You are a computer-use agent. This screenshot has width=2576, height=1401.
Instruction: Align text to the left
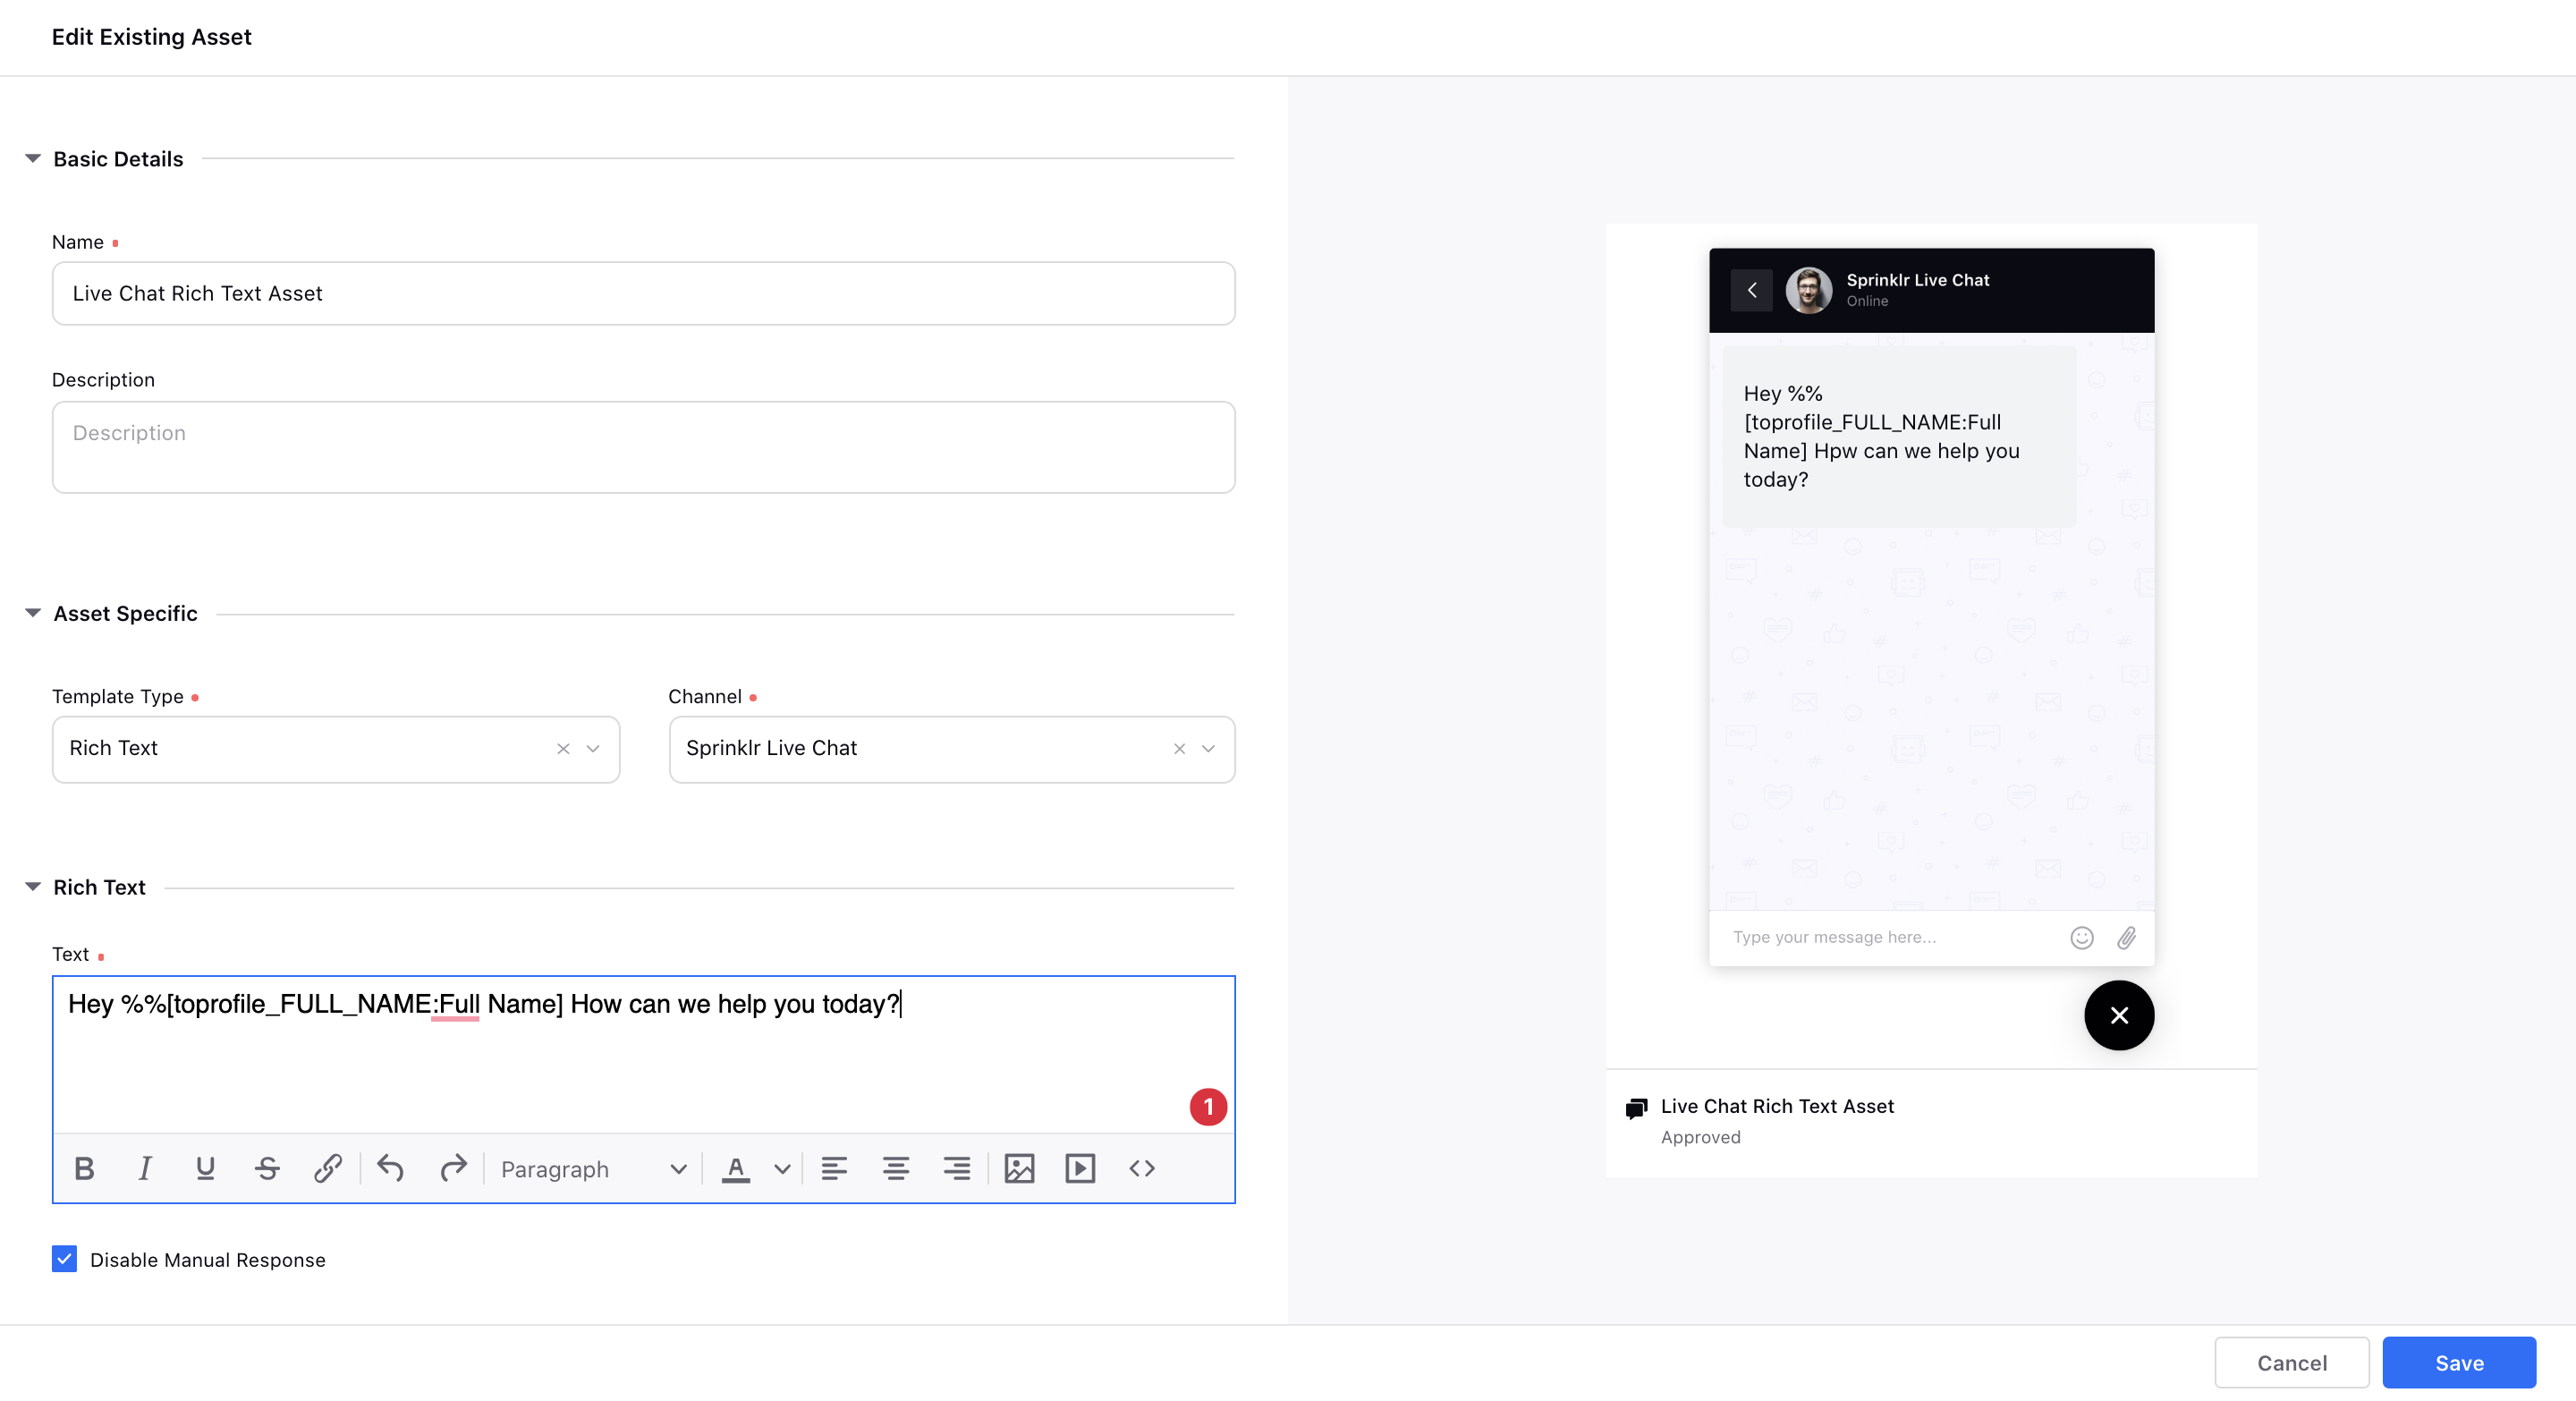[x=834, y=1168]
